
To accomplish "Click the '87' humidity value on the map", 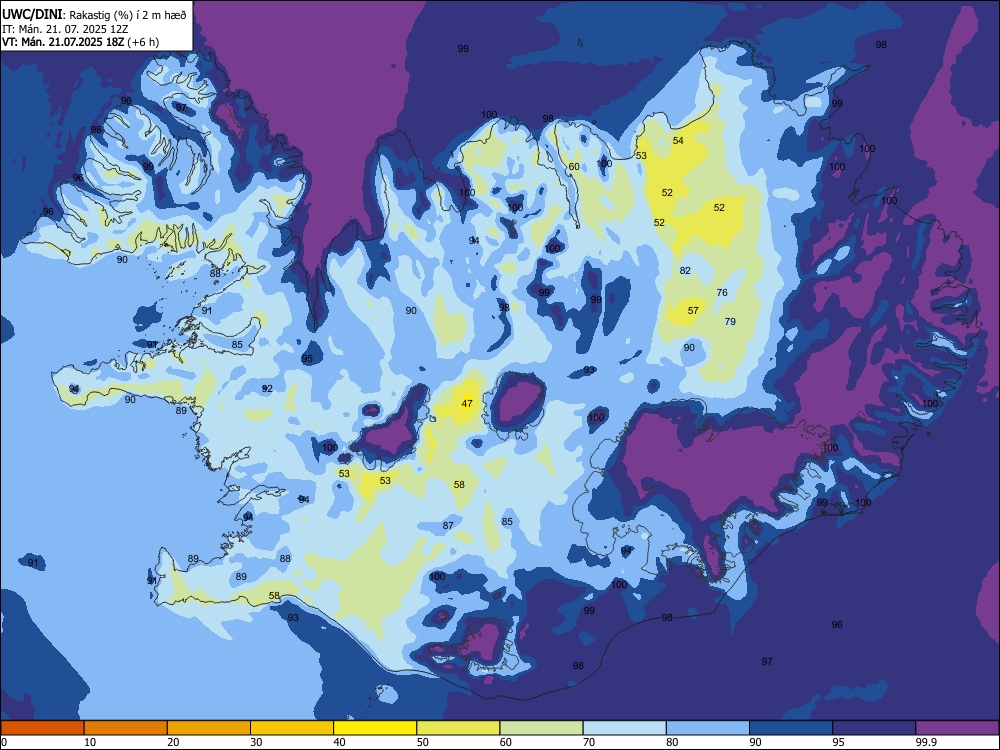I will pyautogui.click(x=448, y=526).
